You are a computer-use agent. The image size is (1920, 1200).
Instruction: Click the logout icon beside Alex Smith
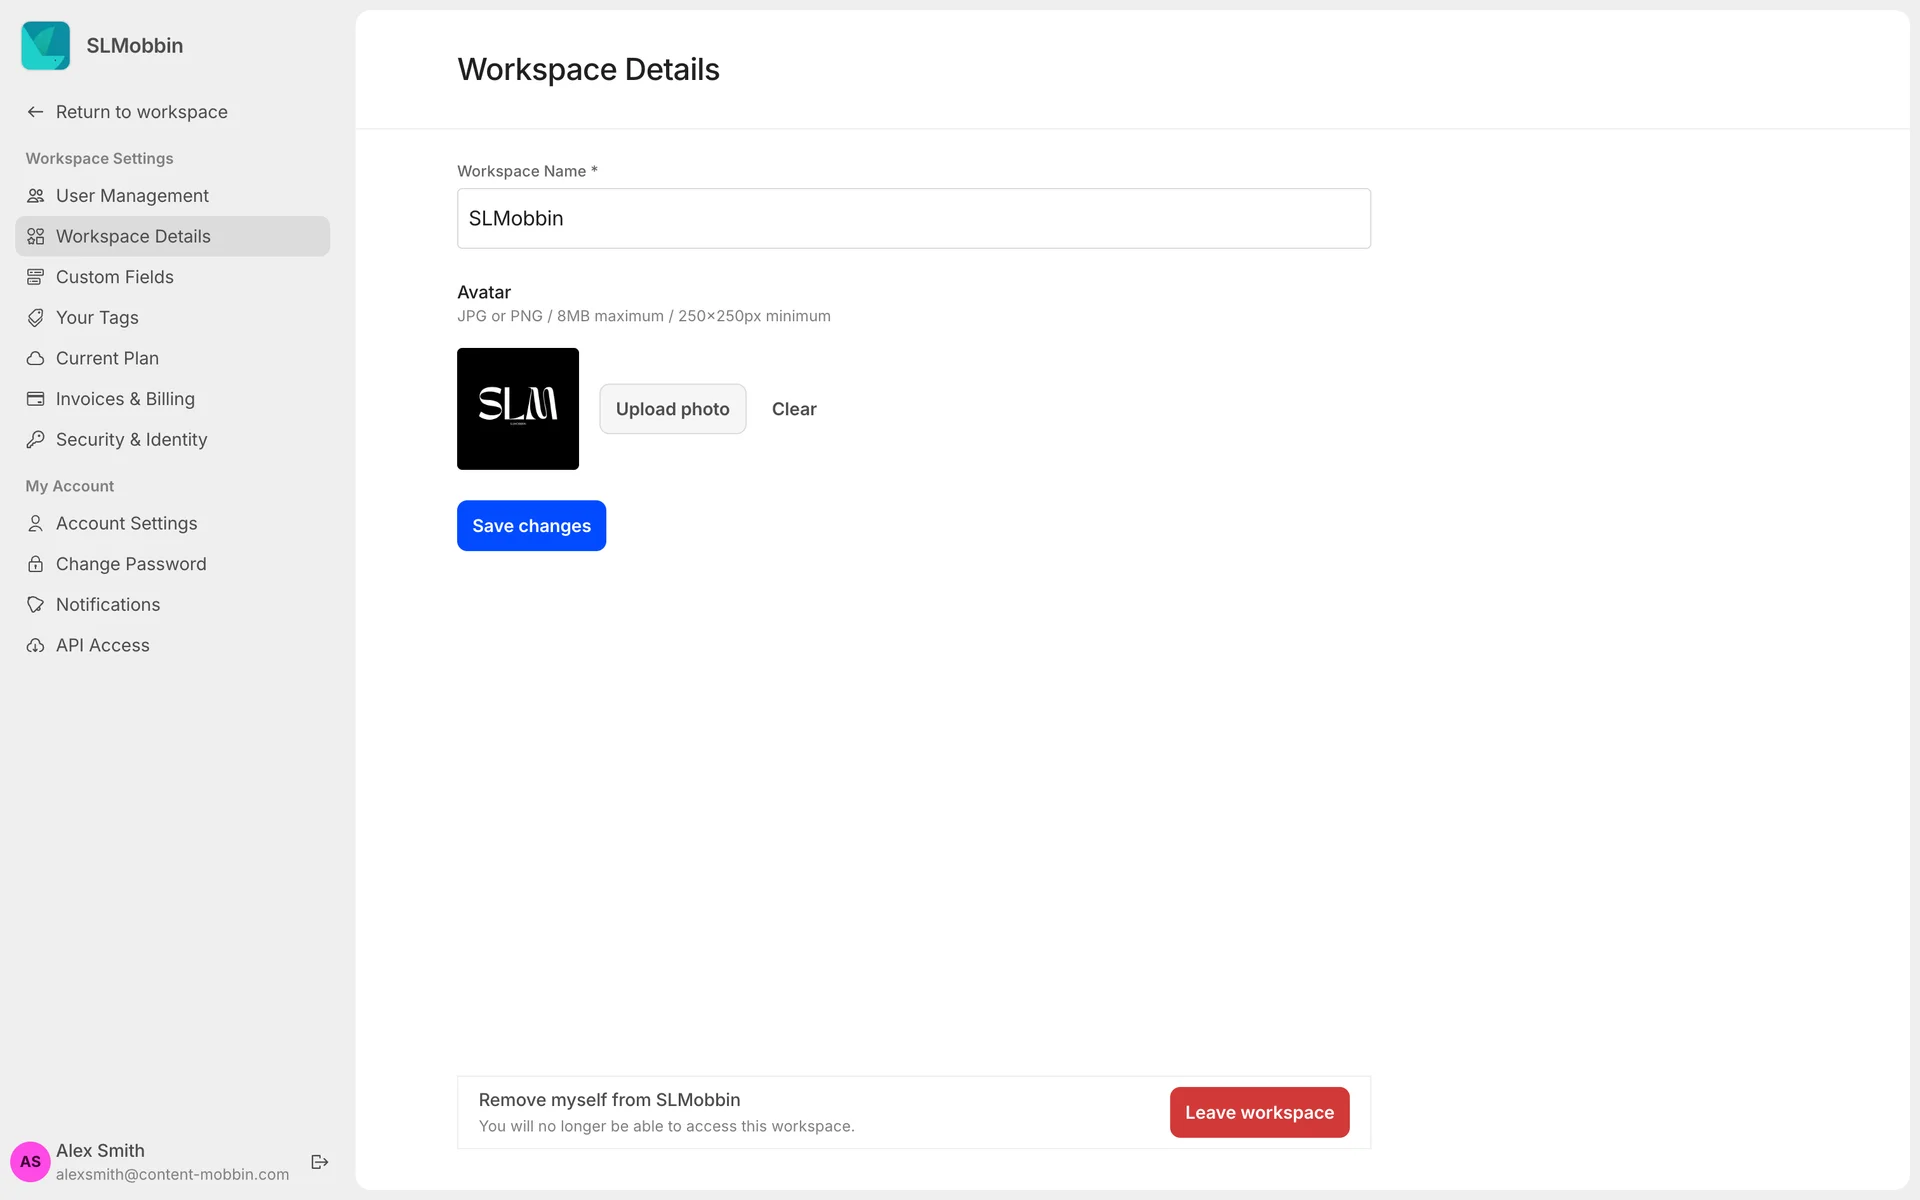tap(320, 1162)
